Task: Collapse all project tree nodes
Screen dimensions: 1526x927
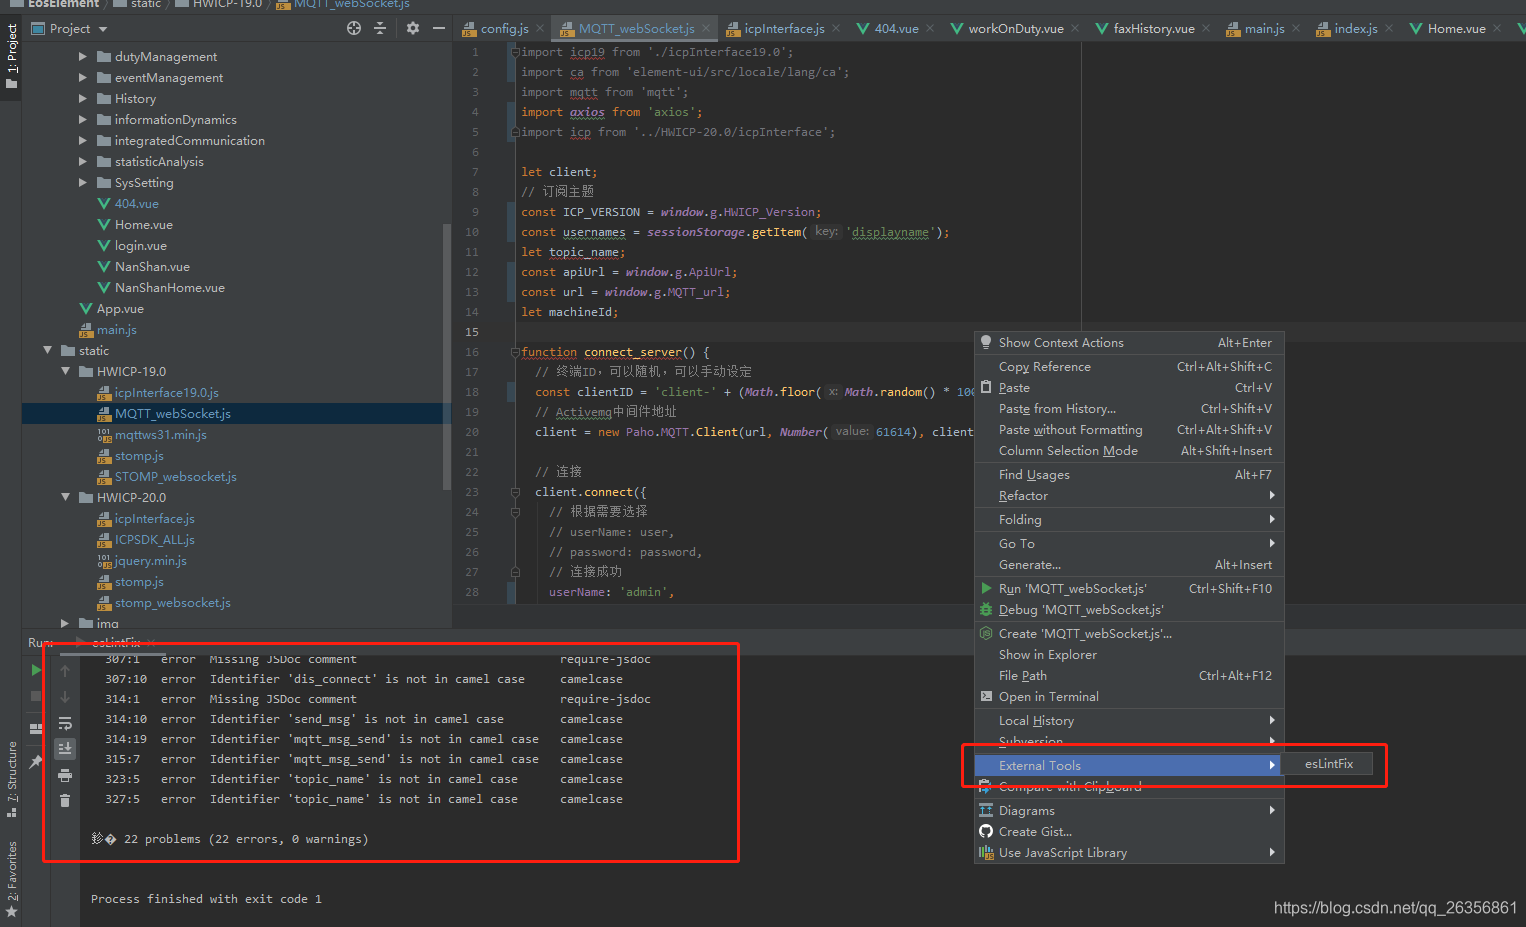Action: (x=381, y=28)
